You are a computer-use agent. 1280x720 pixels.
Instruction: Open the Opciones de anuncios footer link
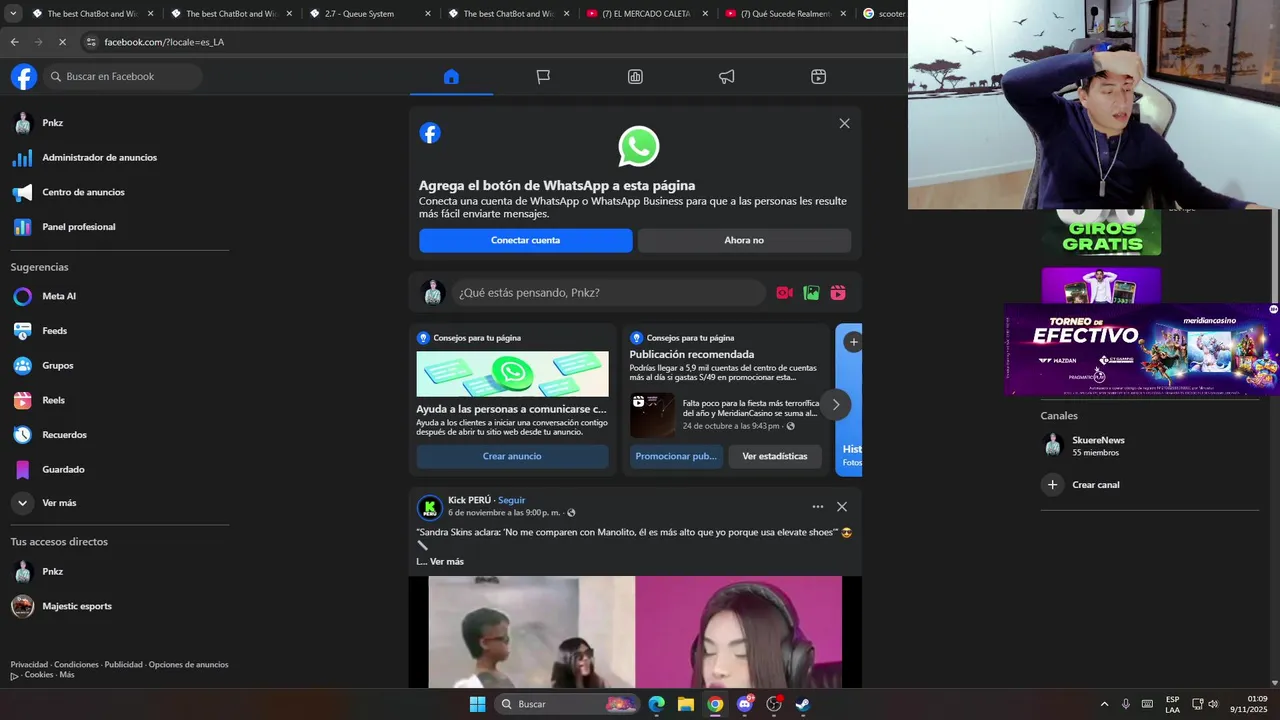188,665
